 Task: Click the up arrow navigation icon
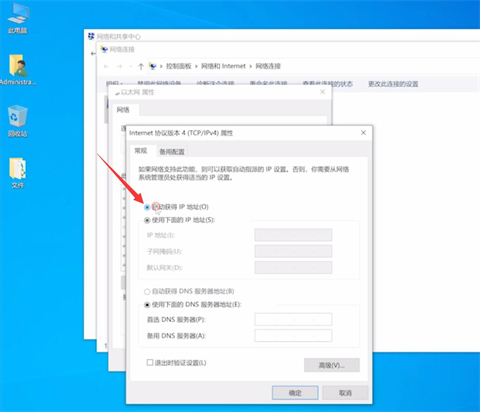141,66
